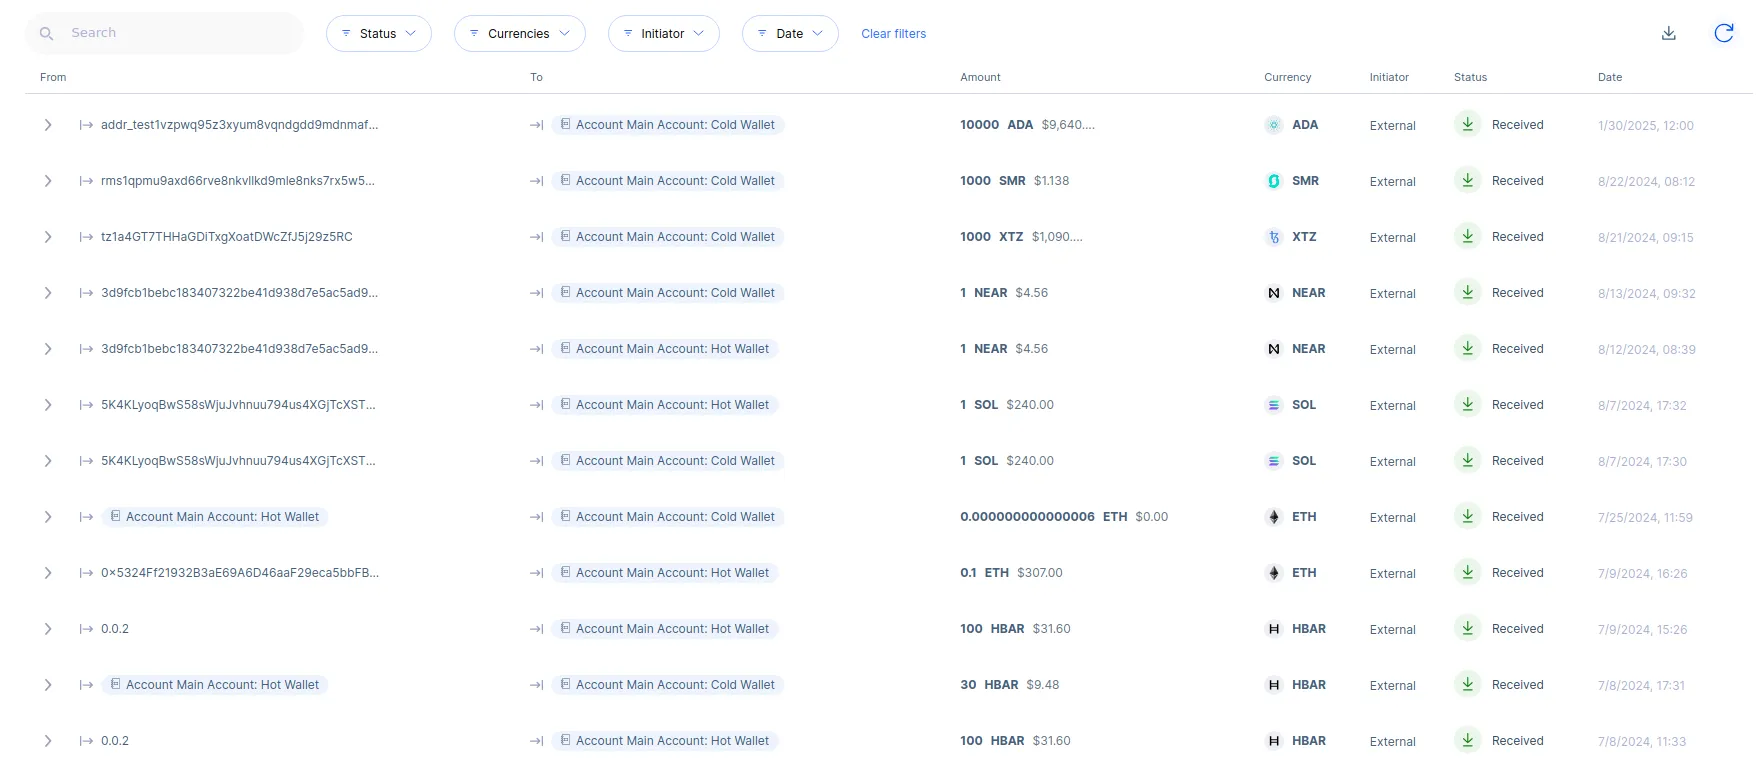
Task: Open the Initiator filter dropdown
Action: (663, 33)
